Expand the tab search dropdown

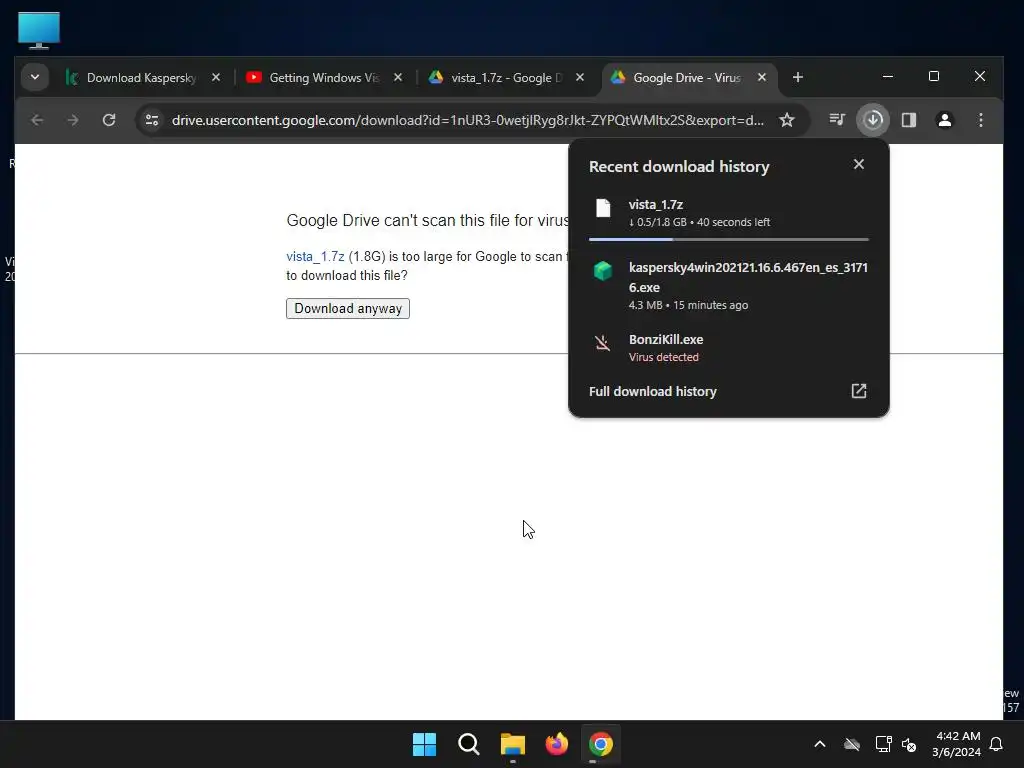(35, 78)
